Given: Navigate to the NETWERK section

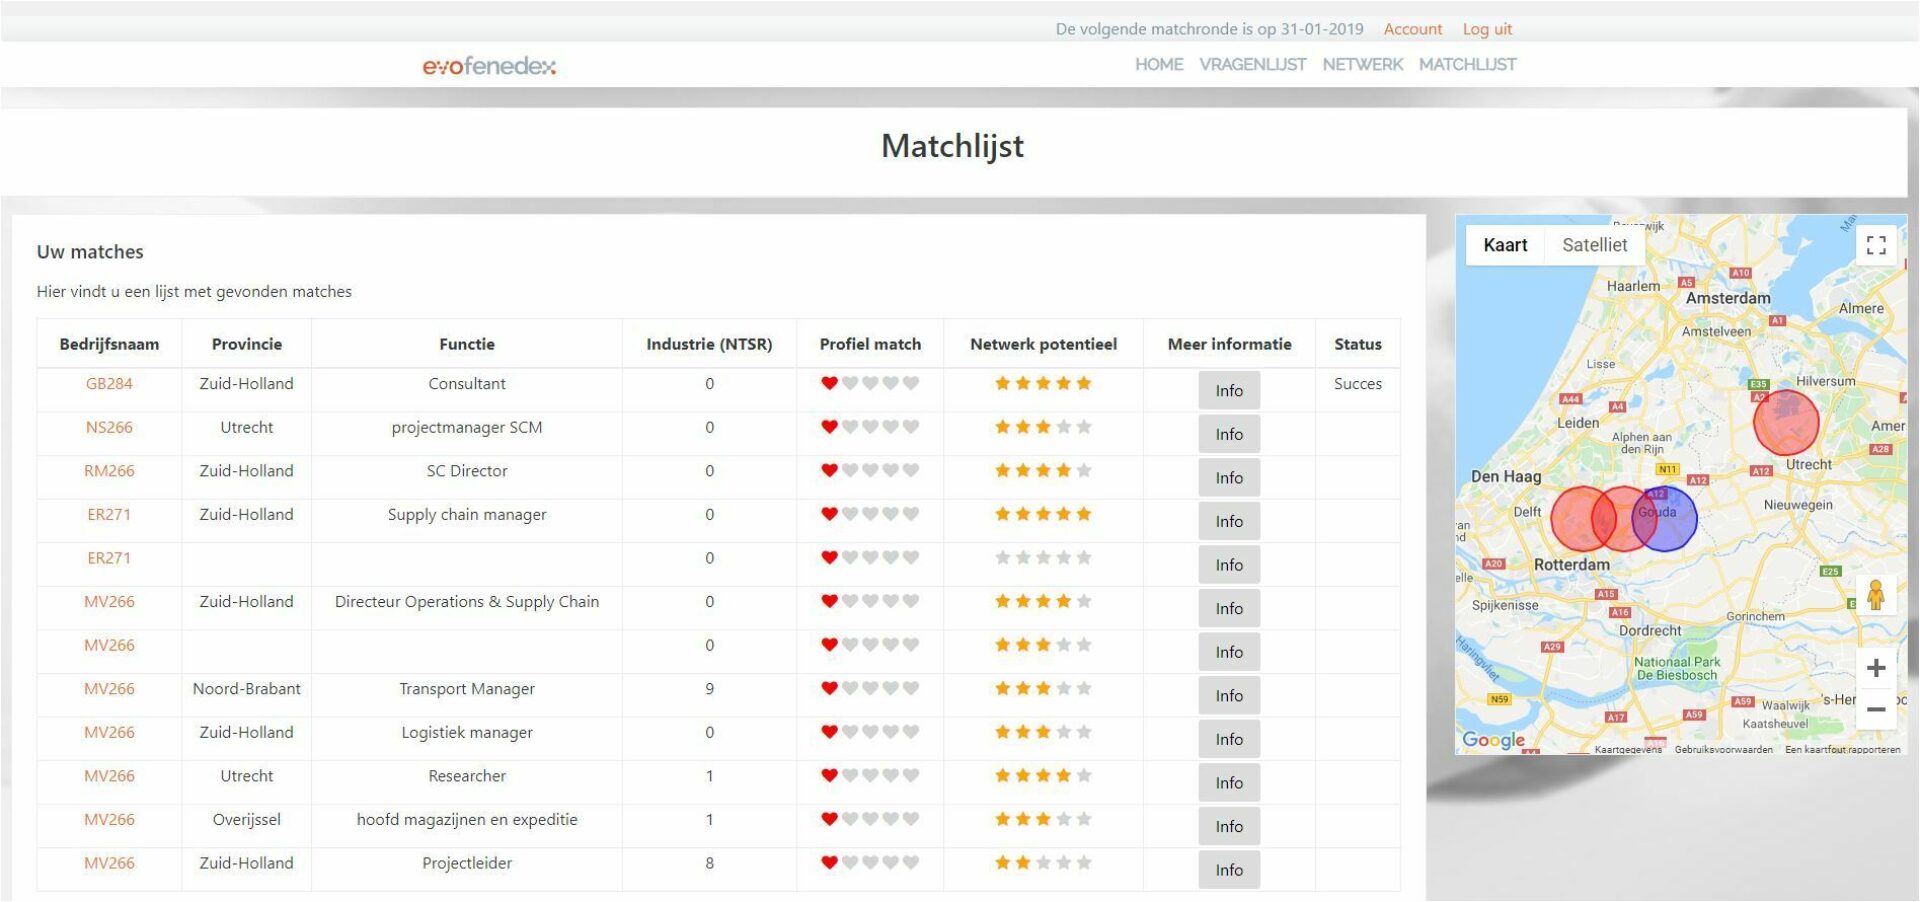Looking at the screenshot, I should click(1362, 64).
